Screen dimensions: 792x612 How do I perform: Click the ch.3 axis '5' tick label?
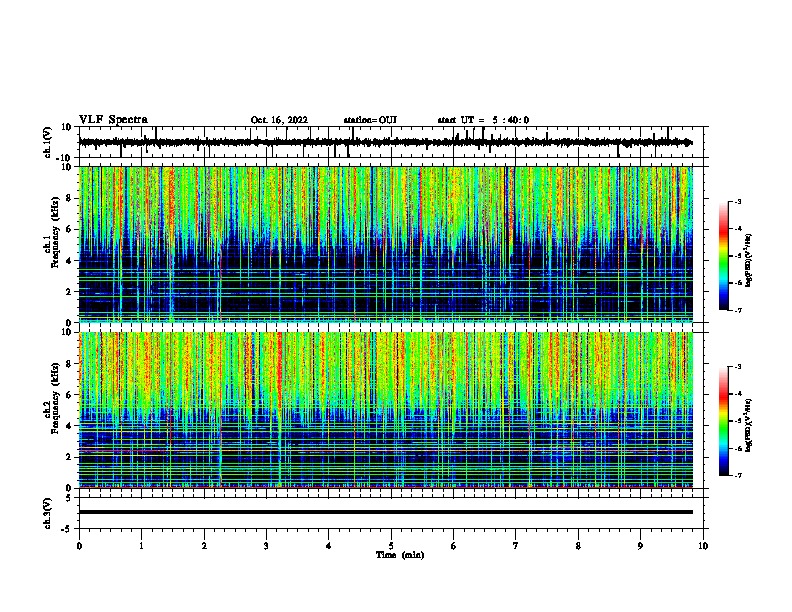pos(70,498)
